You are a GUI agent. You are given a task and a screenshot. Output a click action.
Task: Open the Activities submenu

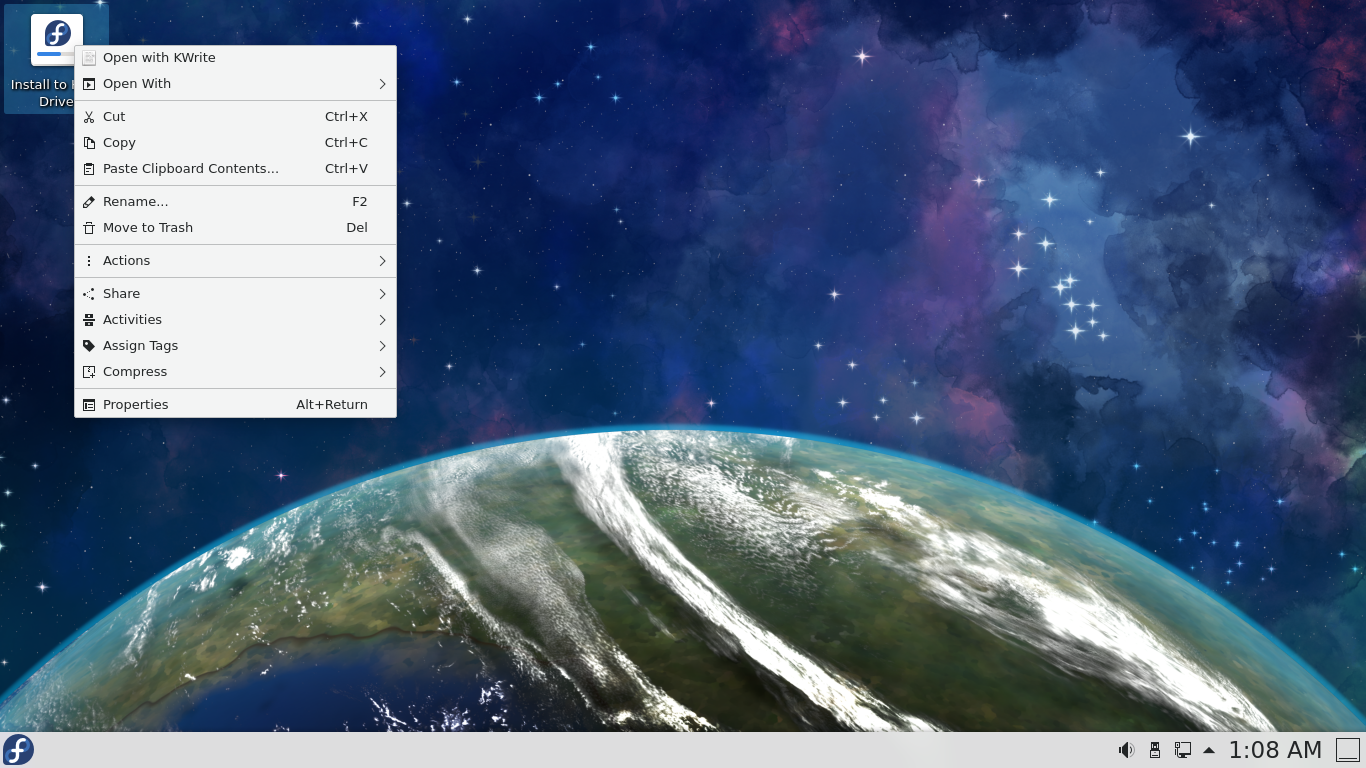click(x=235, y=320)
